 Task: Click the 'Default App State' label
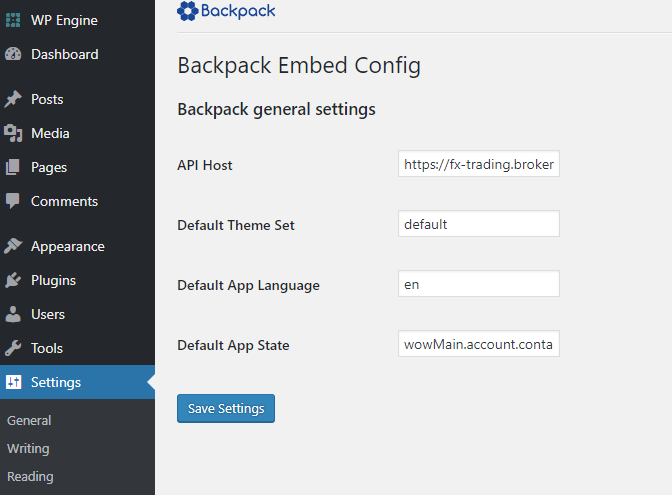pyautogui.click(x=234, y=345)
